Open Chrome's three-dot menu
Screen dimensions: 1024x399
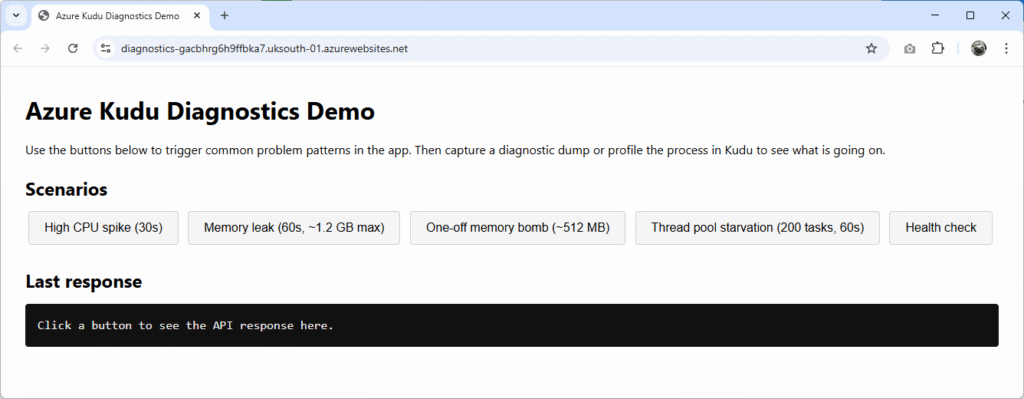(x=1006, y=48)
